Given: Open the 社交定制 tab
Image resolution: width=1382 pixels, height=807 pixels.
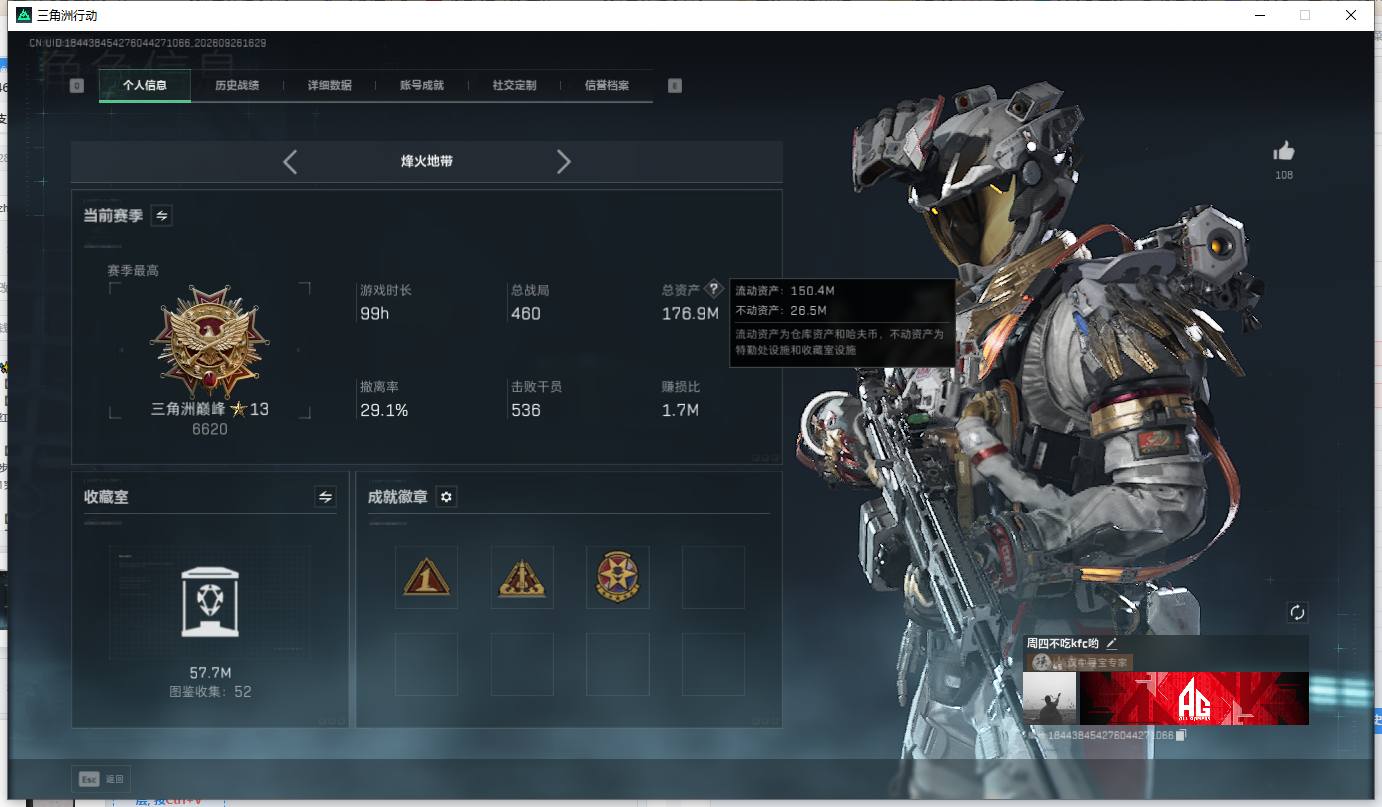Looking at the screenshot, I should 514,86.
